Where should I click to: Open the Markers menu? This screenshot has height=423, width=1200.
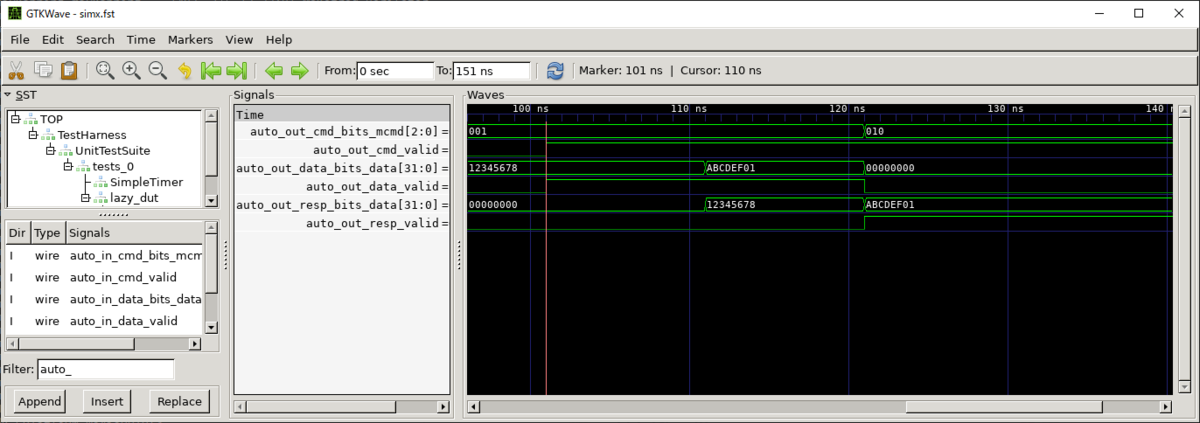point(190,39)
